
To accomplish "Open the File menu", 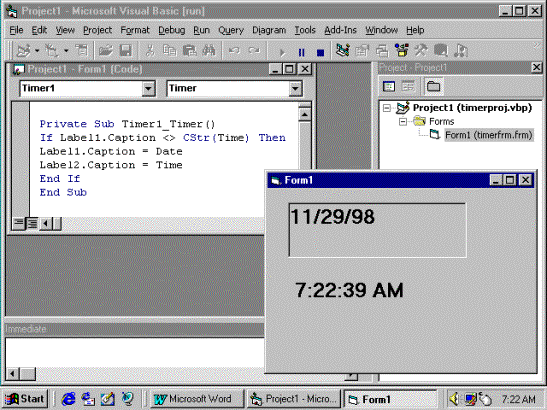I will (x=16, y=30).
